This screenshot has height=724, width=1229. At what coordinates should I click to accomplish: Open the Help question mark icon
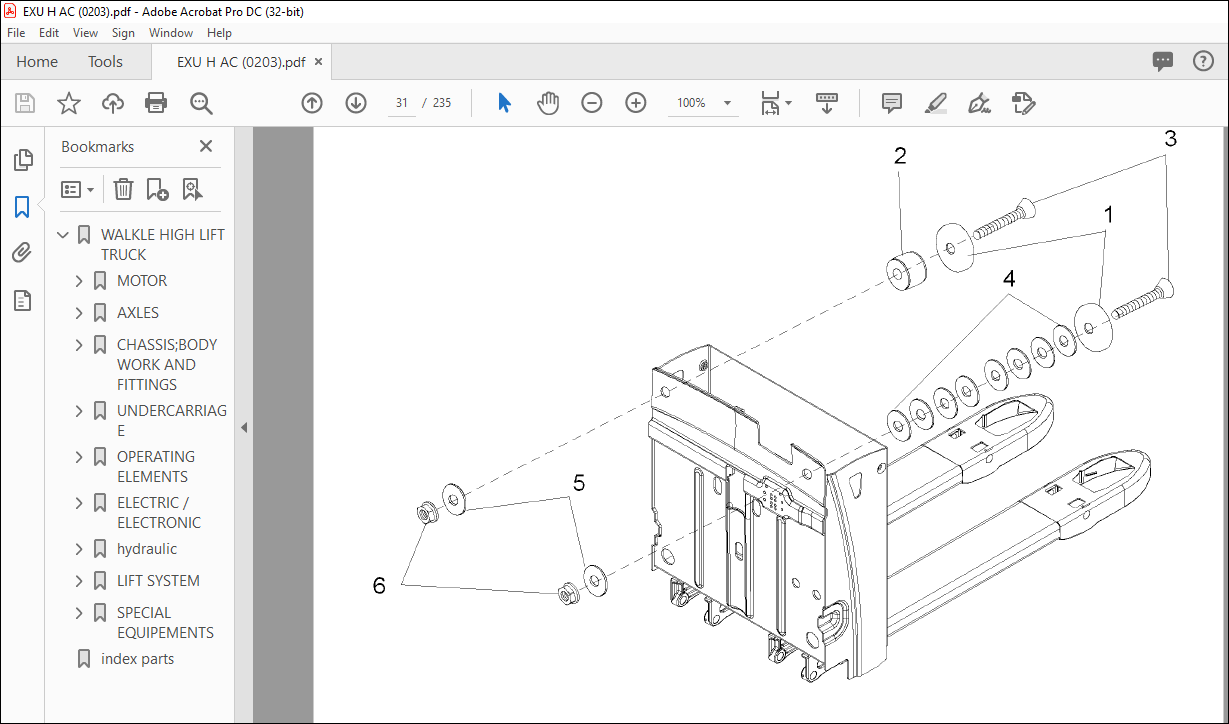(x=1203, y=61)
